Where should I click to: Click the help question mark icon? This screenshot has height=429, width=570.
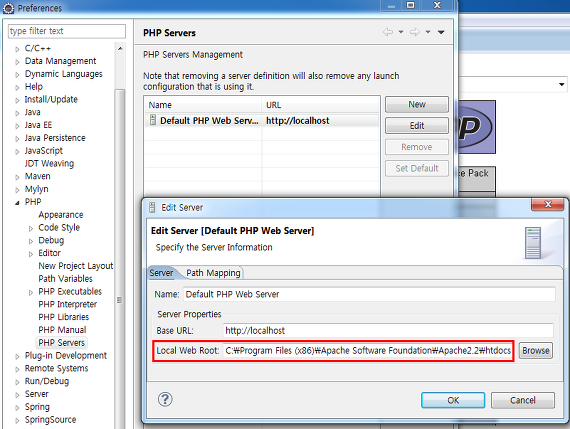coord(165,400)
